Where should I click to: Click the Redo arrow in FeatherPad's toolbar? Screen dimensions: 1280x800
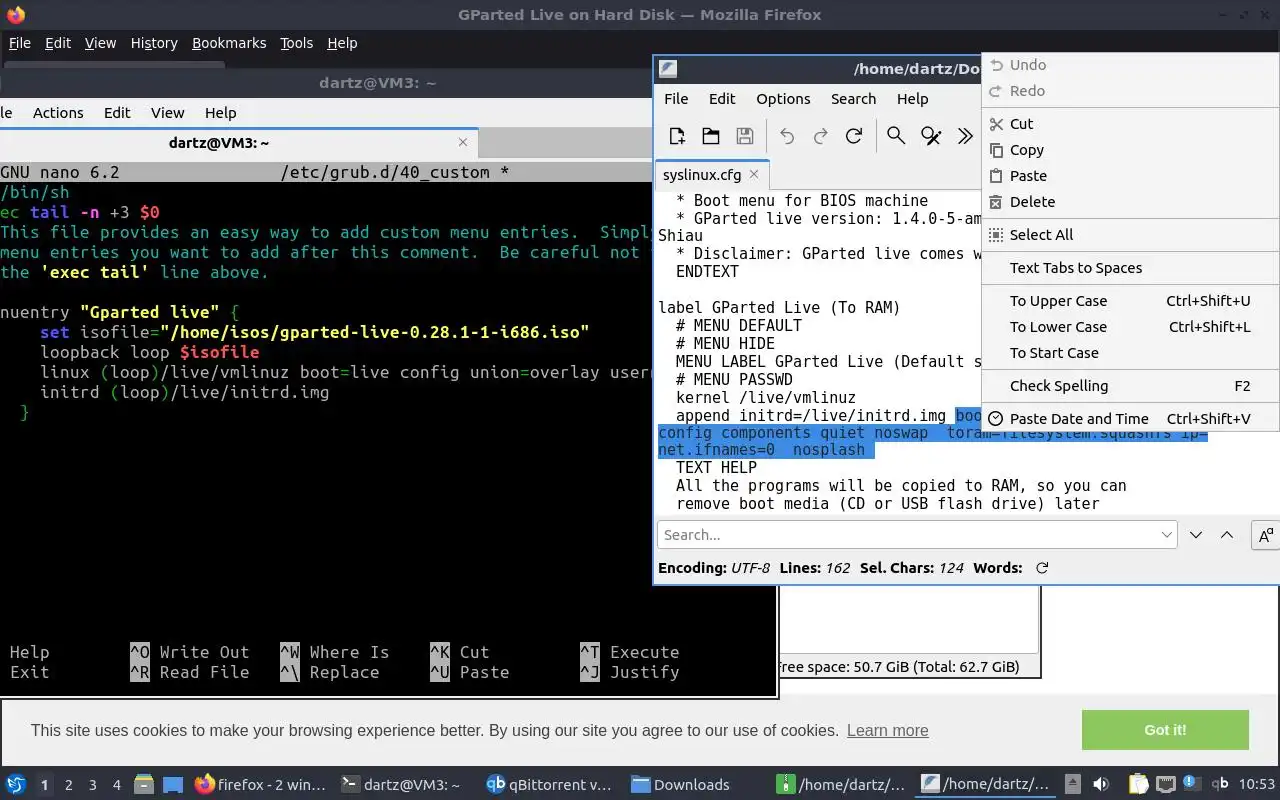click(x=820, y=136)
